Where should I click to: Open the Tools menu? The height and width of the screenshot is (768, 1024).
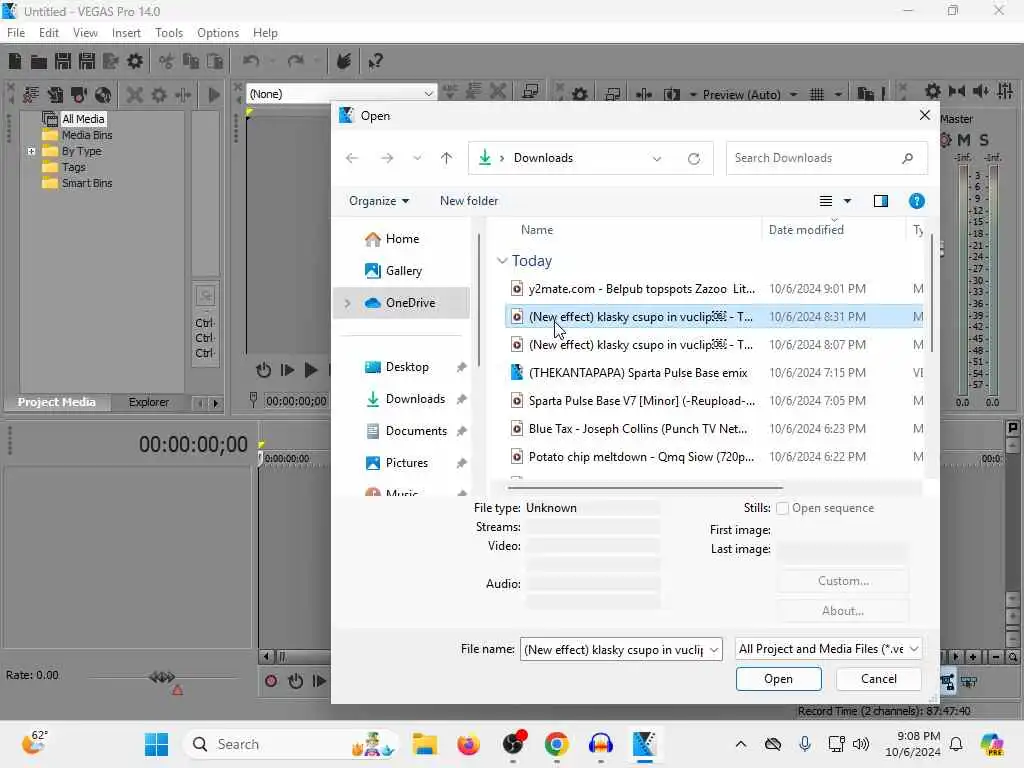[168, 33]
